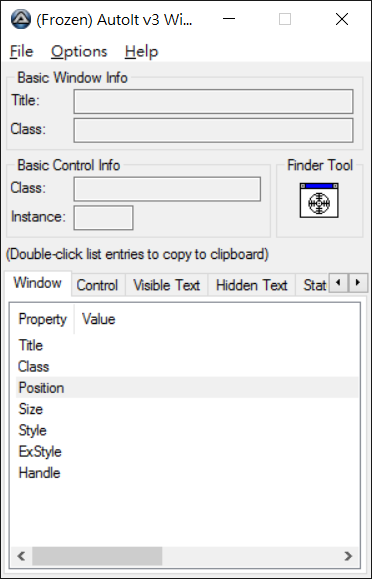Switch to the Hidden Text tab
372x579 pixels.
point(252,285)
